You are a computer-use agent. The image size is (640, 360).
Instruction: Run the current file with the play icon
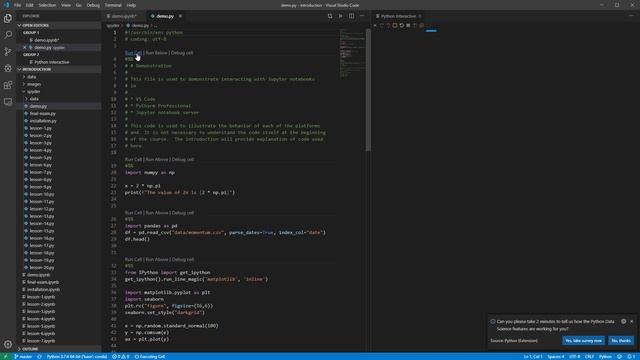click(340, 16)
